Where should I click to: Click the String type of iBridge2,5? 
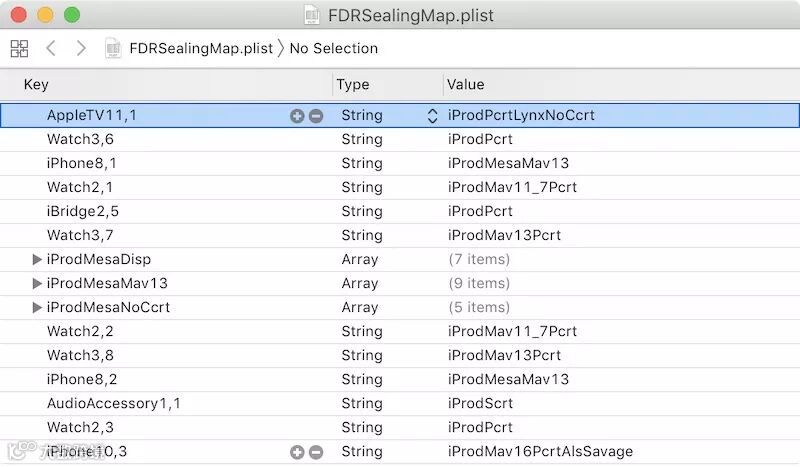[362, 211]
